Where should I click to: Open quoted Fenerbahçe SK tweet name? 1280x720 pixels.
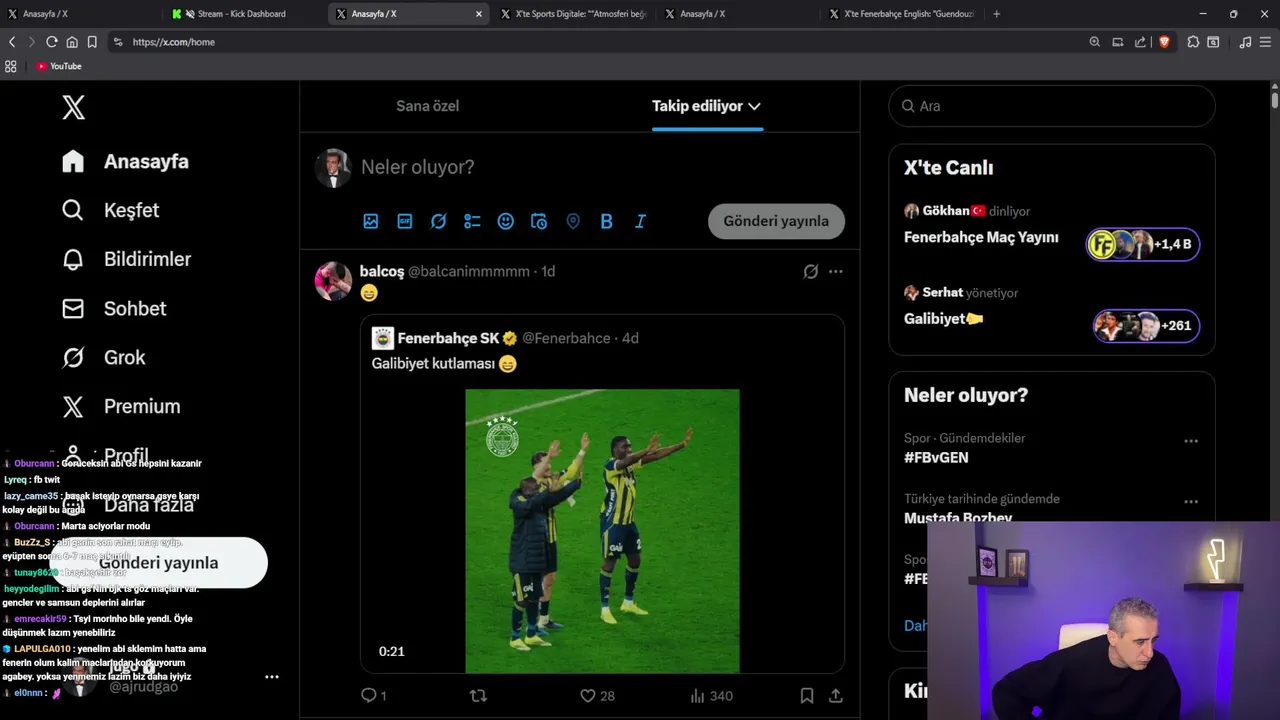tap(448, 338)
